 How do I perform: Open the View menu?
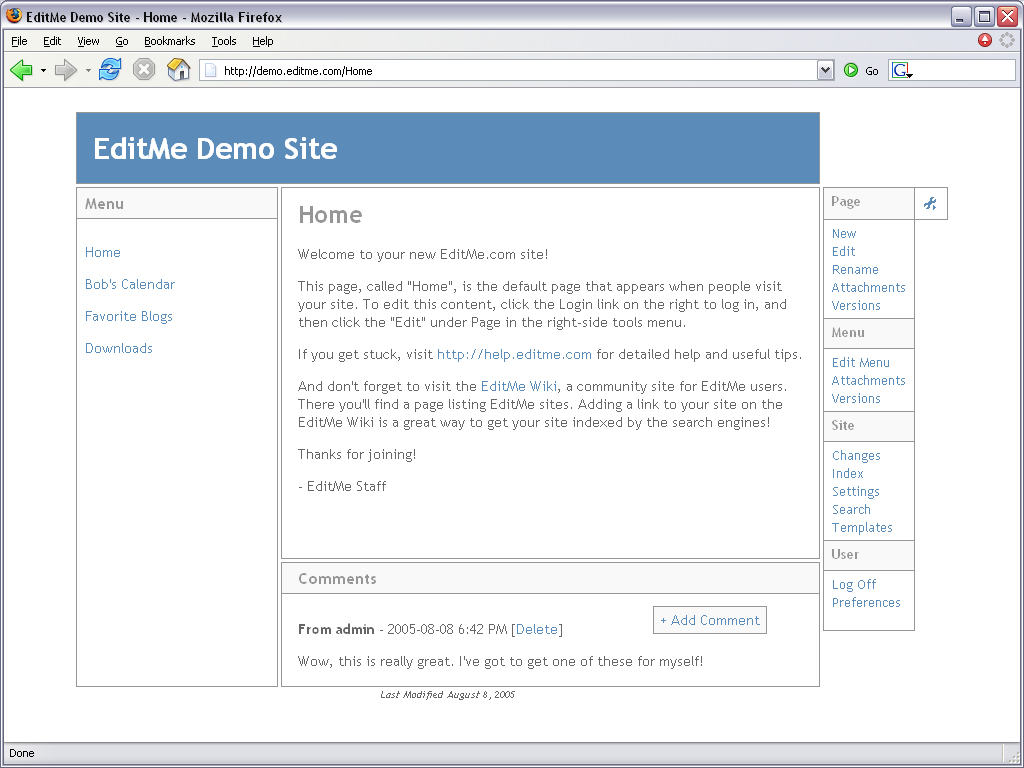tap(88, 41)
